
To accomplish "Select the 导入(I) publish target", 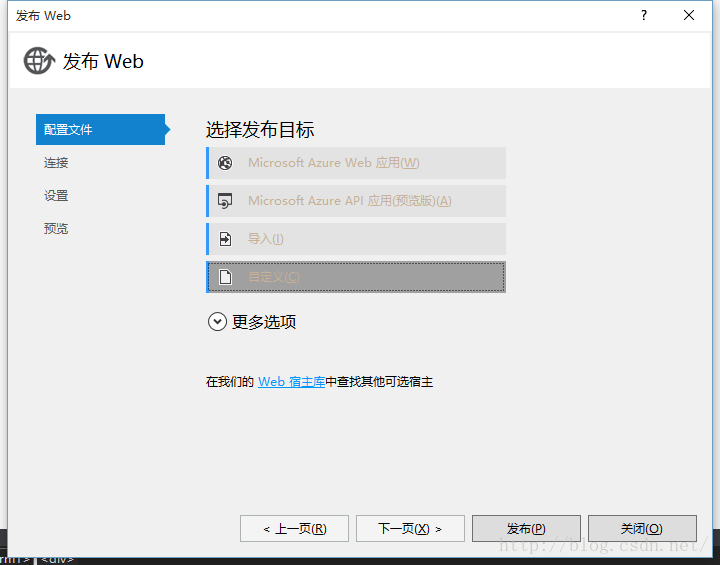I will [x=356, y=239].
